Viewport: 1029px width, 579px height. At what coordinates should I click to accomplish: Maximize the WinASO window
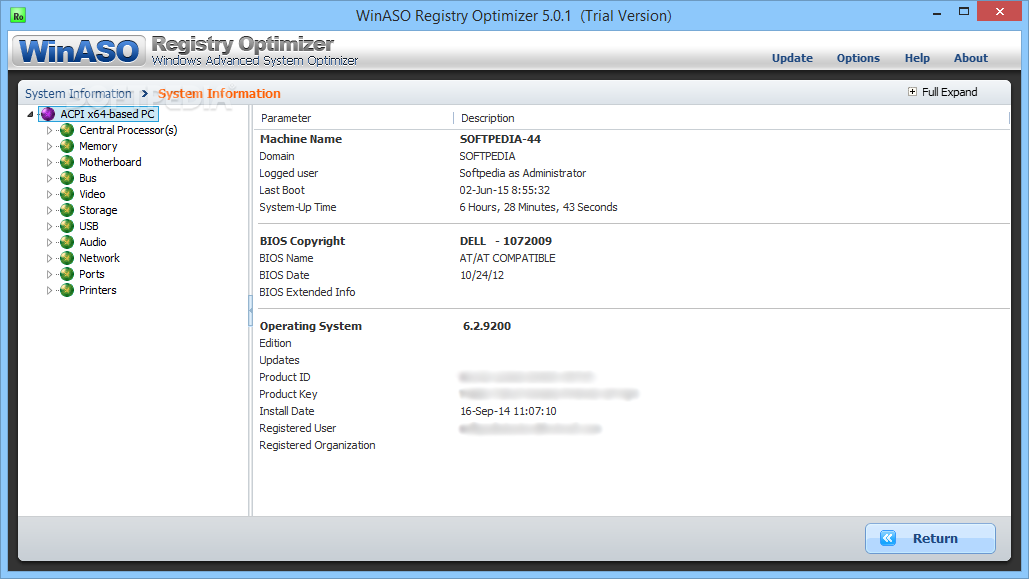[963, 12]
